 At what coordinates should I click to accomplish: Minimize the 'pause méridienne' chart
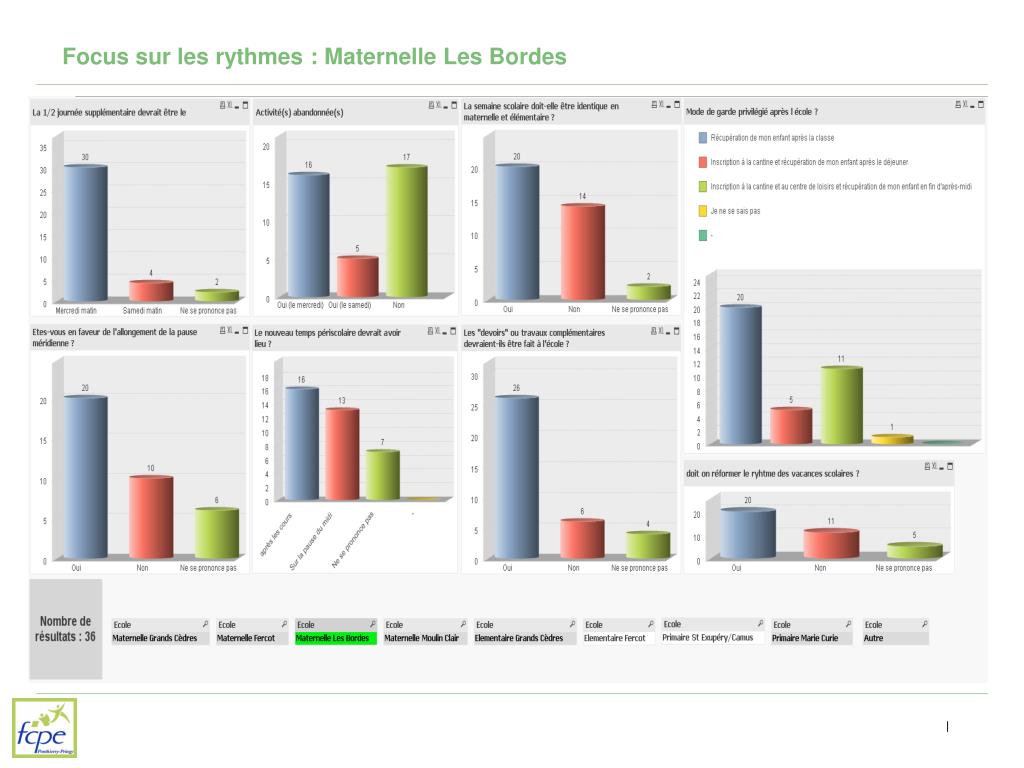click(238, 331)
